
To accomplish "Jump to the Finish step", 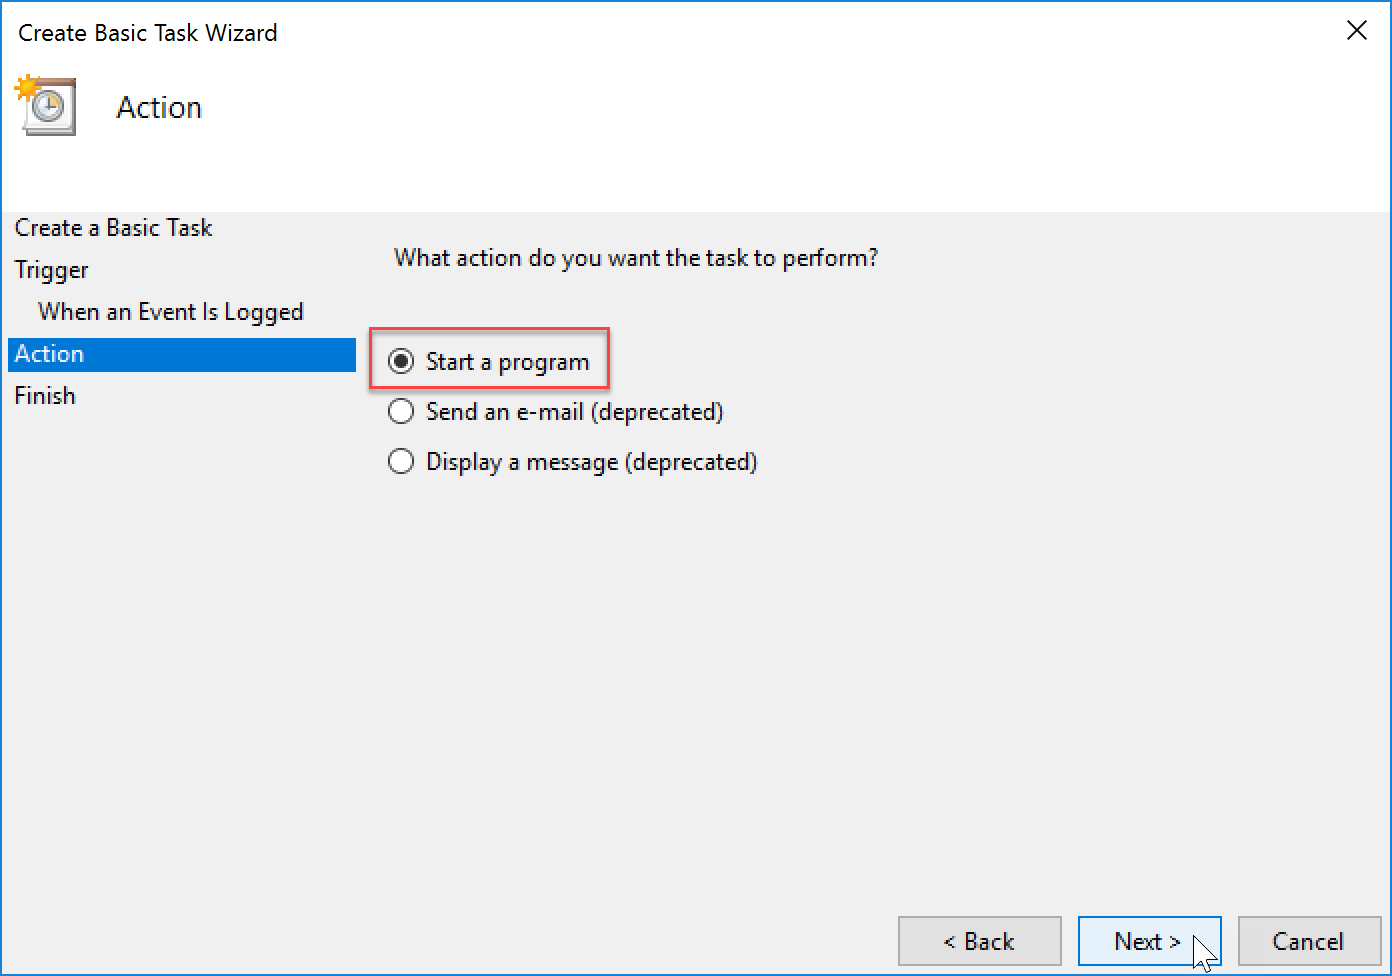I will 45,396.
